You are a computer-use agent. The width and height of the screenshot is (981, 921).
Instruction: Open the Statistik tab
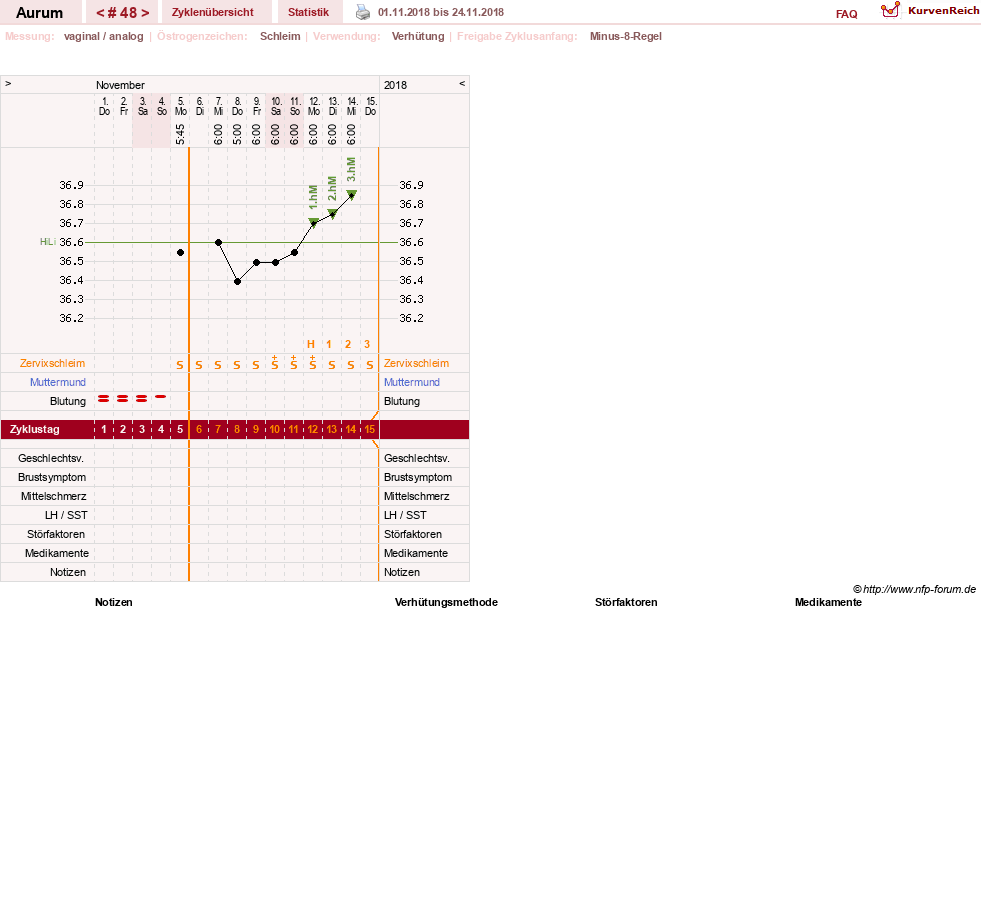pos(308,12)
